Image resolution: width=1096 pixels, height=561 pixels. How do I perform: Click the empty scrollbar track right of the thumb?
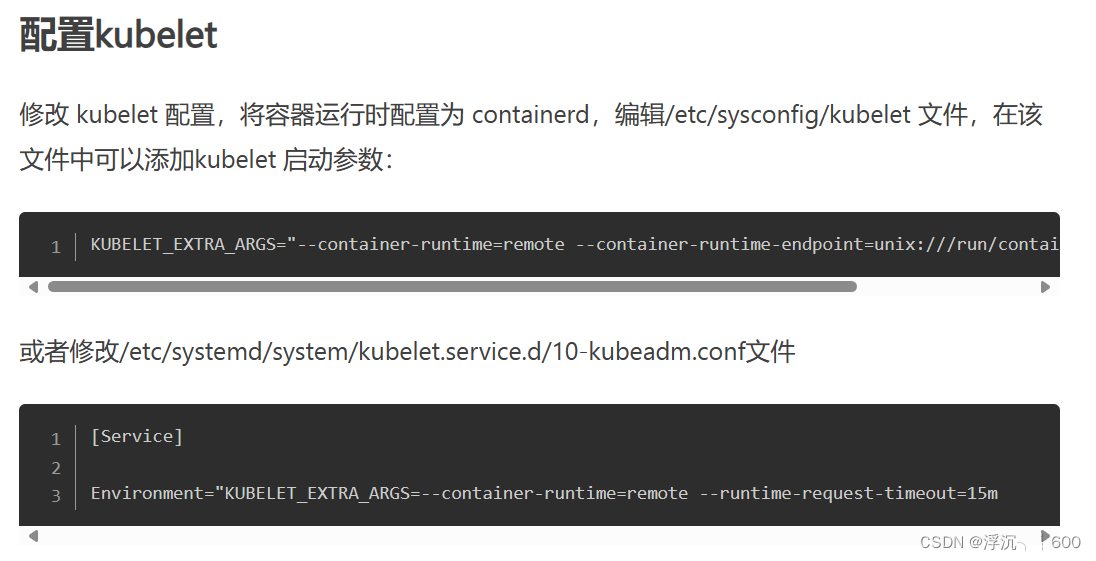pyautogui.click(x=948, y=287)
